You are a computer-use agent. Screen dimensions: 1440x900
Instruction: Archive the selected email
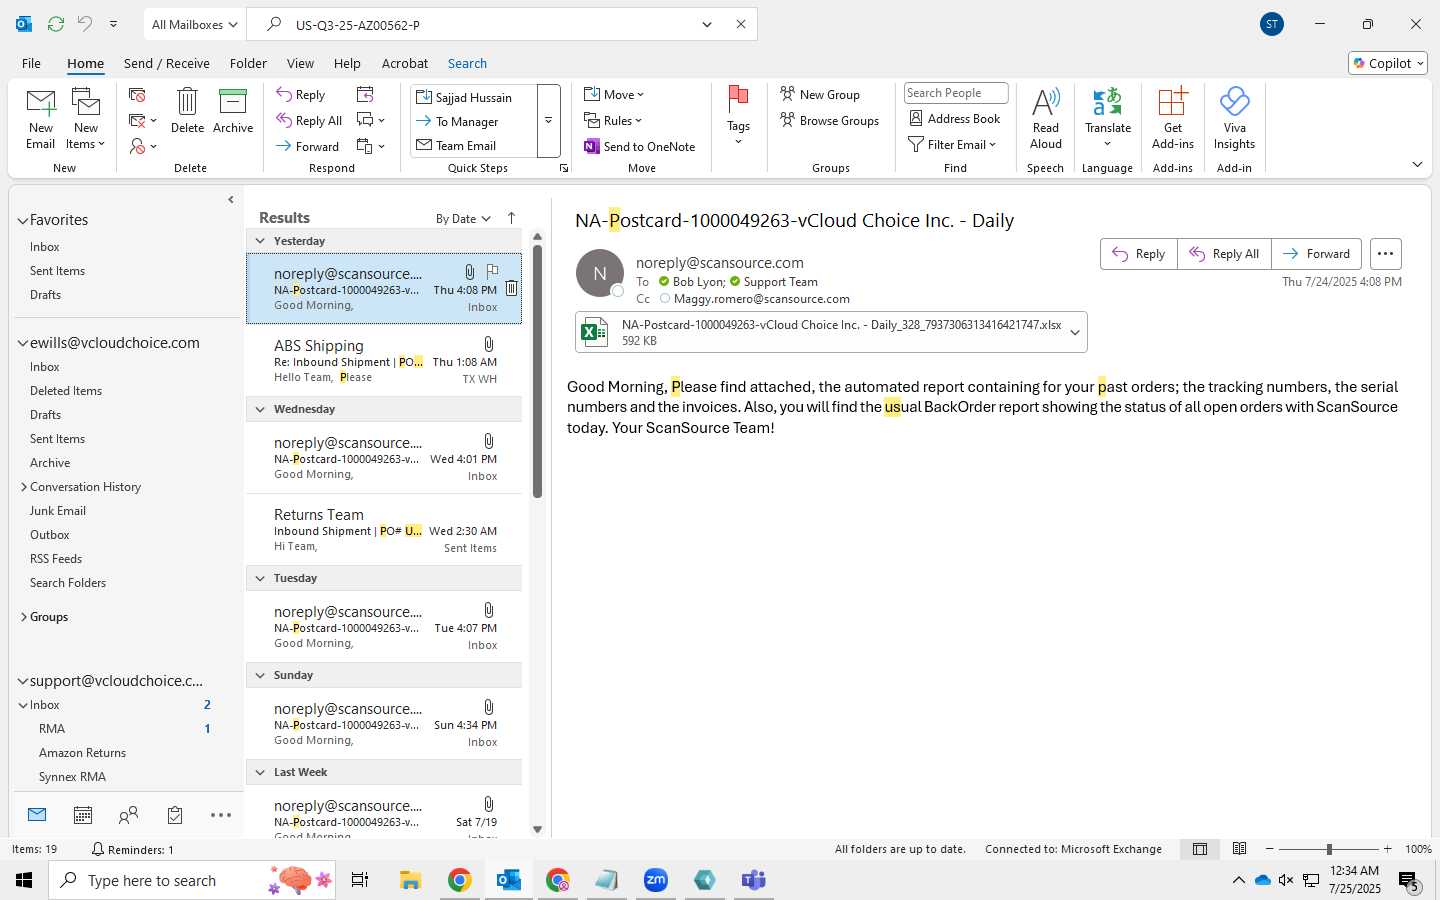pos(233,110)
